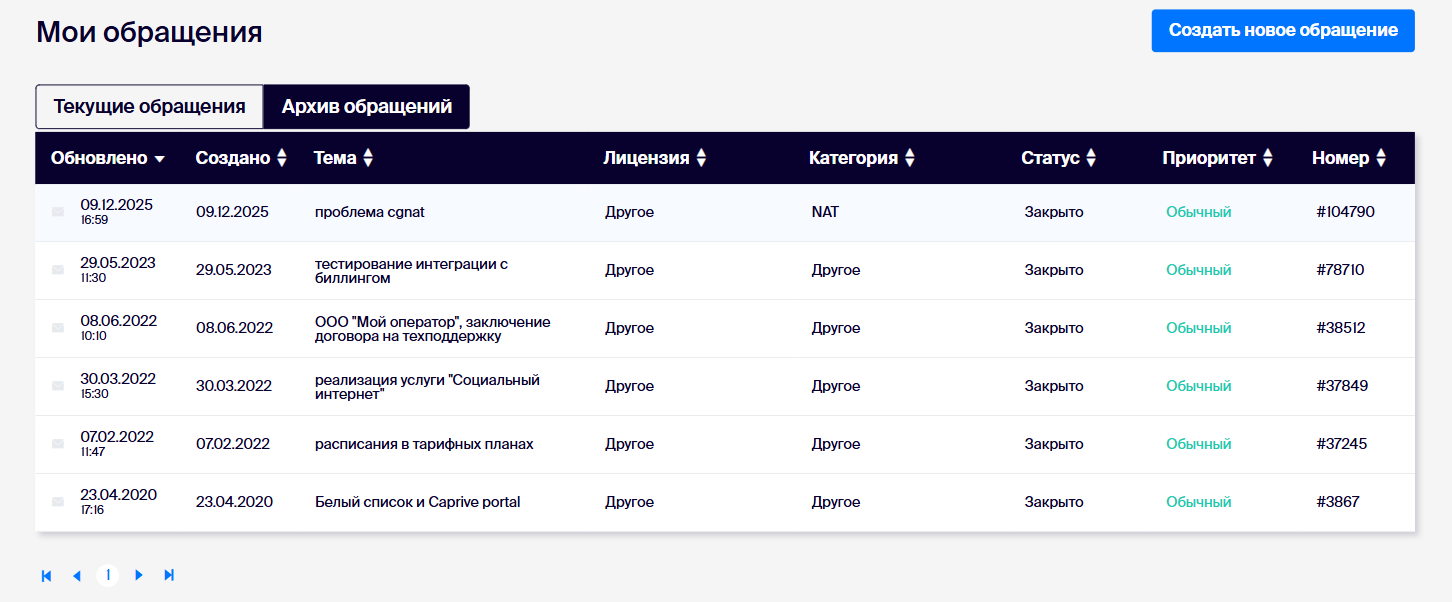
Task: Jump to the last page of tickets
Action: 168,575
